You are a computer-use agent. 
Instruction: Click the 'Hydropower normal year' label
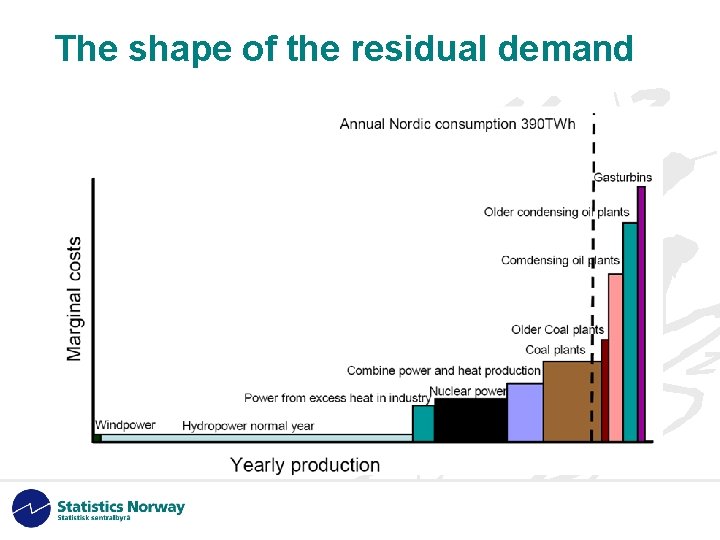[x=248, y=426]
